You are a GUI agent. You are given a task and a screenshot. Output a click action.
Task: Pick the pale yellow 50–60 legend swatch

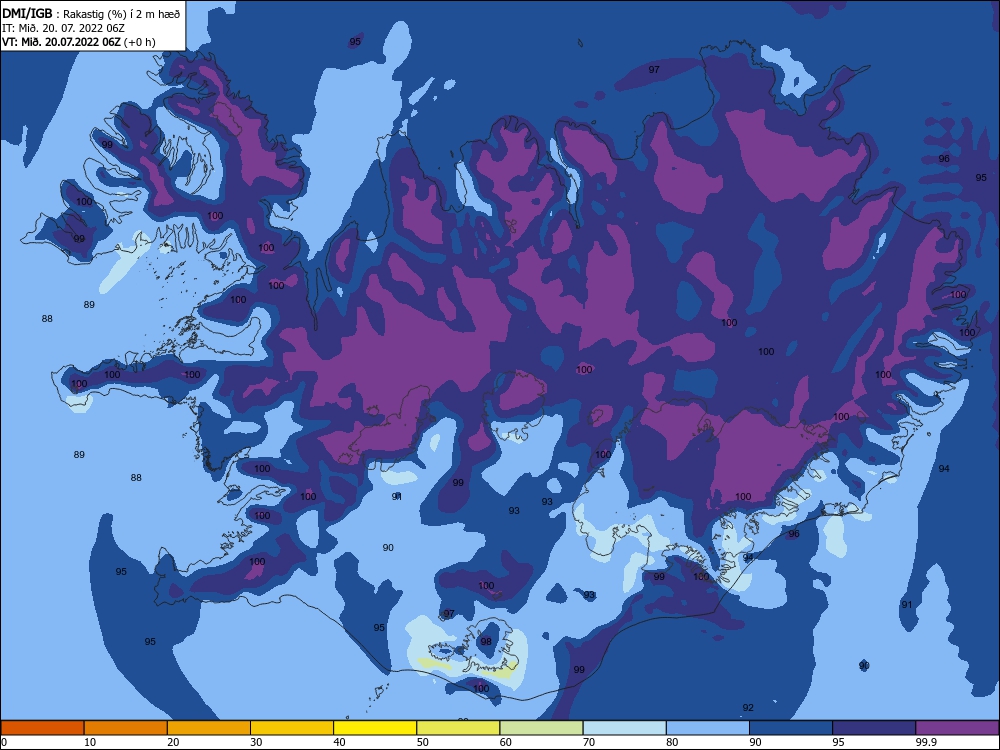(459, 728)
